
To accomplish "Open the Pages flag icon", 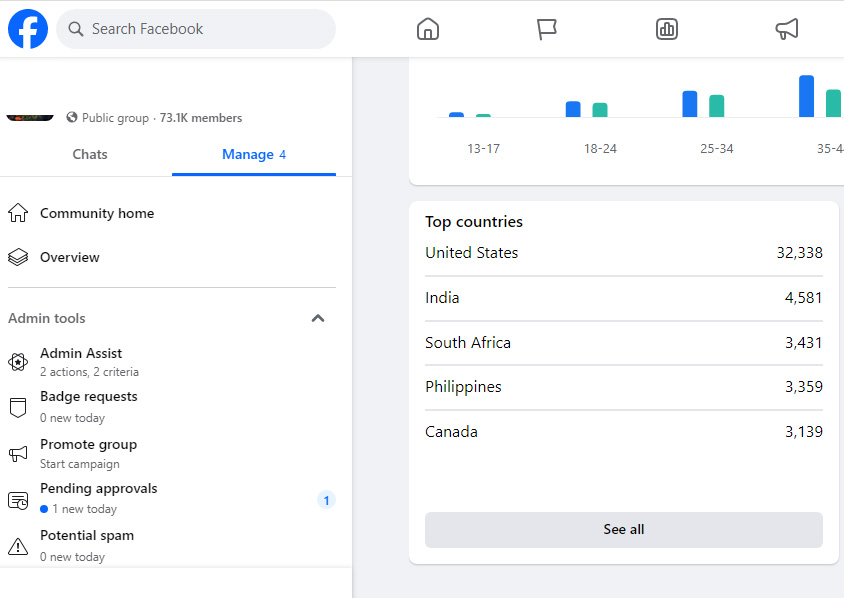I will [x=547, y=29].
